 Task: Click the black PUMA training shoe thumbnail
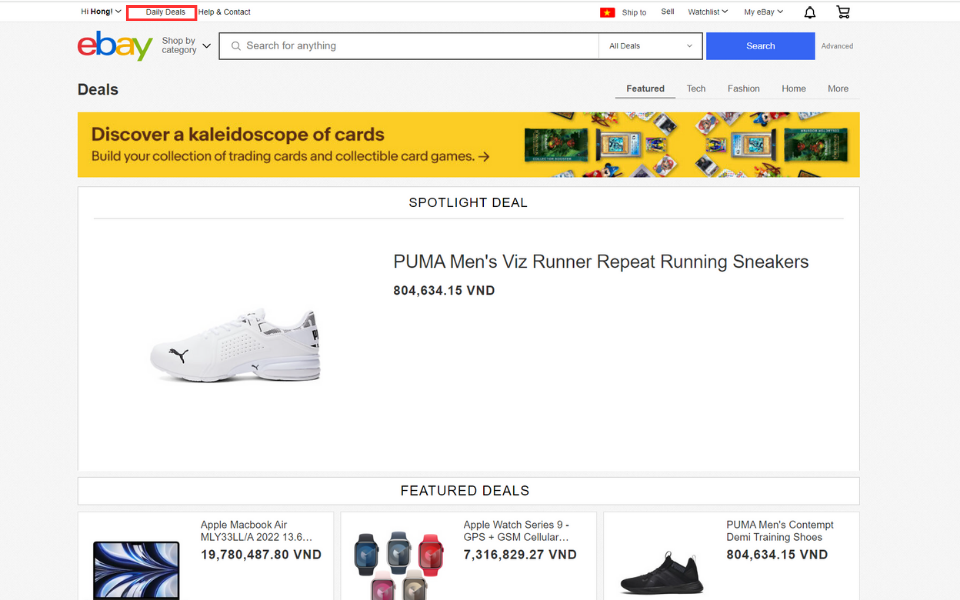[662, 572]
